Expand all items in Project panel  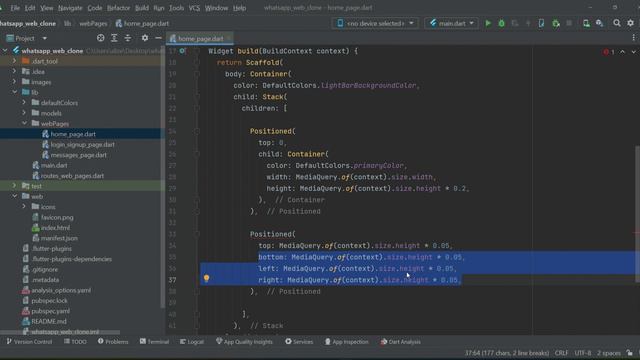[114, 38]
